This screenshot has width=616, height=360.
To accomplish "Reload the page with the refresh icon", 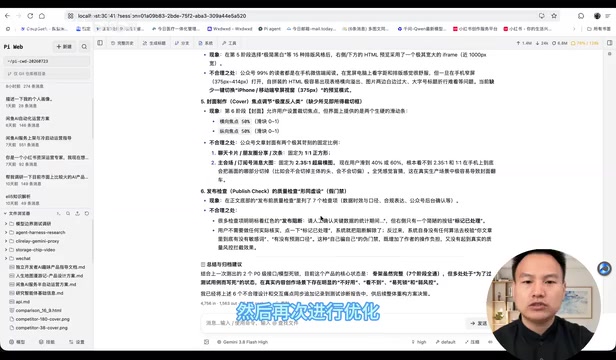I will [x=30, y=16].
